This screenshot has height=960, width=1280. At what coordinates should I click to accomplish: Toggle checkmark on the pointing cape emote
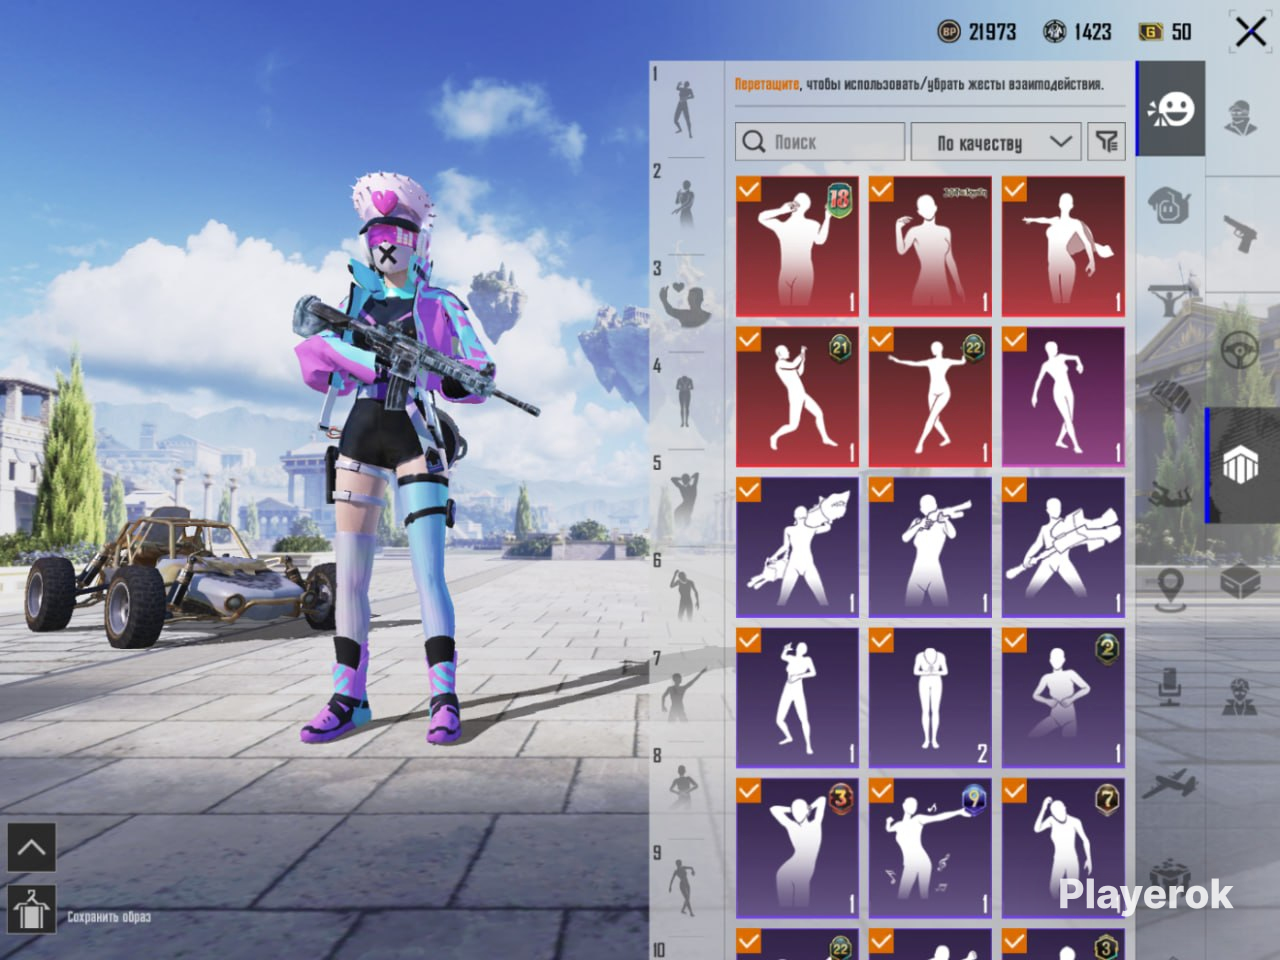pyautogui.click(x=1015, y=189)
